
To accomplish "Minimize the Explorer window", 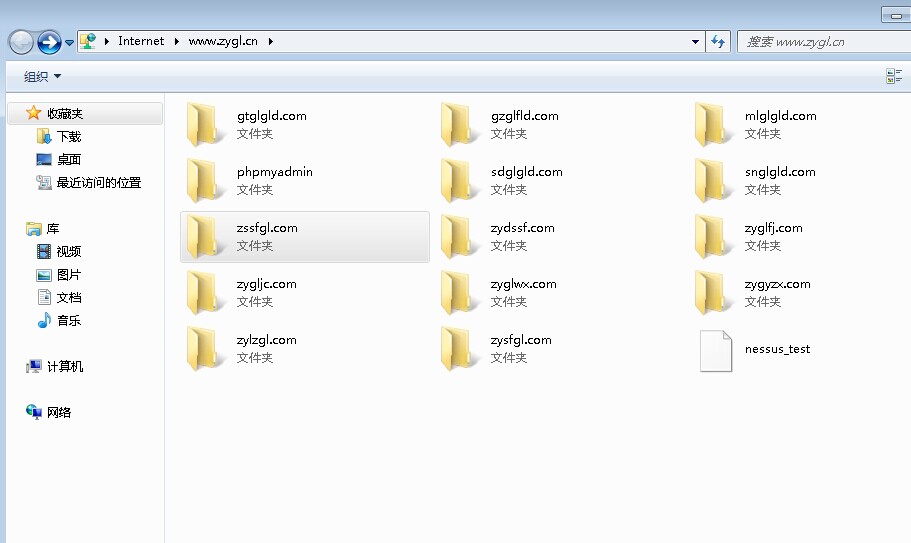I will point(896,15).
